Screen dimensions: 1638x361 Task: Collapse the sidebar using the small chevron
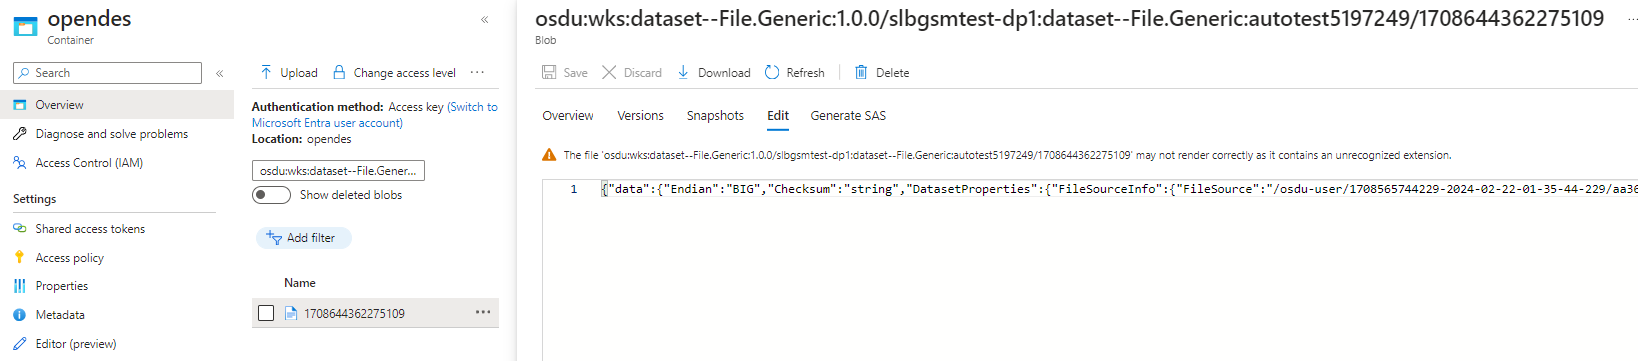click(x=220, y=73)
